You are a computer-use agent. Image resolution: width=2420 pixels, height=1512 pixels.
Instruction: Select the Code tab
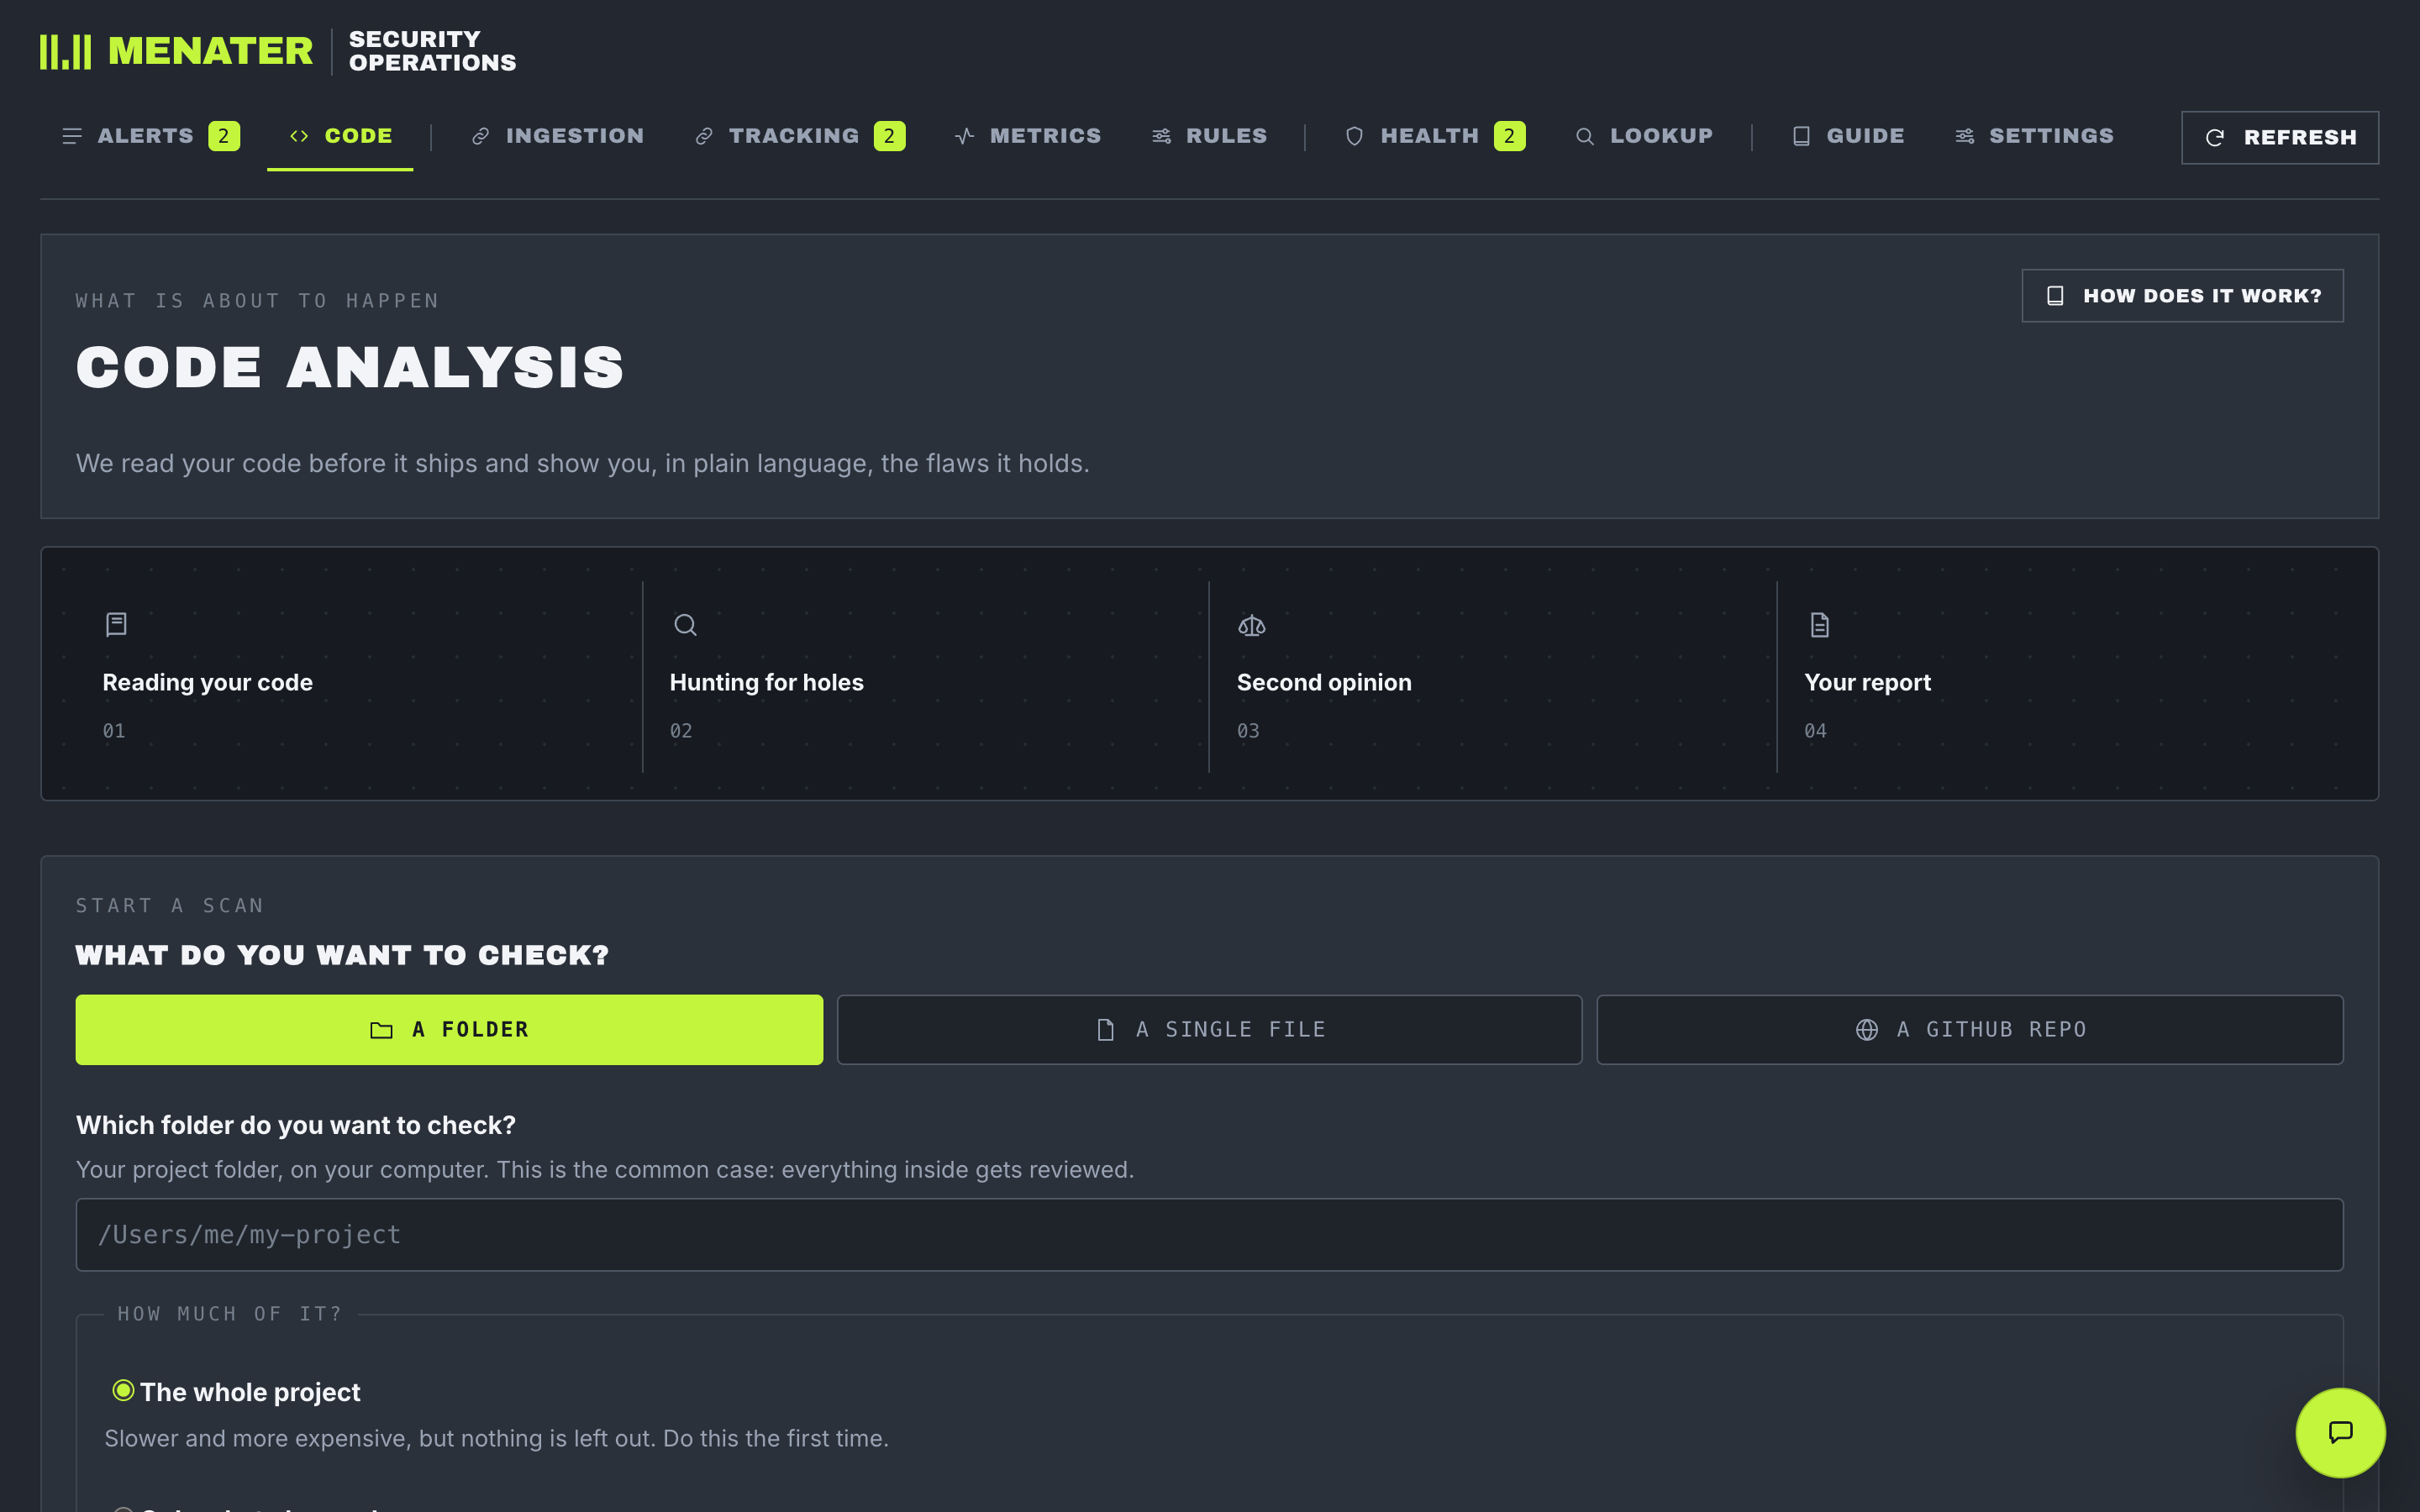(340, 136)
